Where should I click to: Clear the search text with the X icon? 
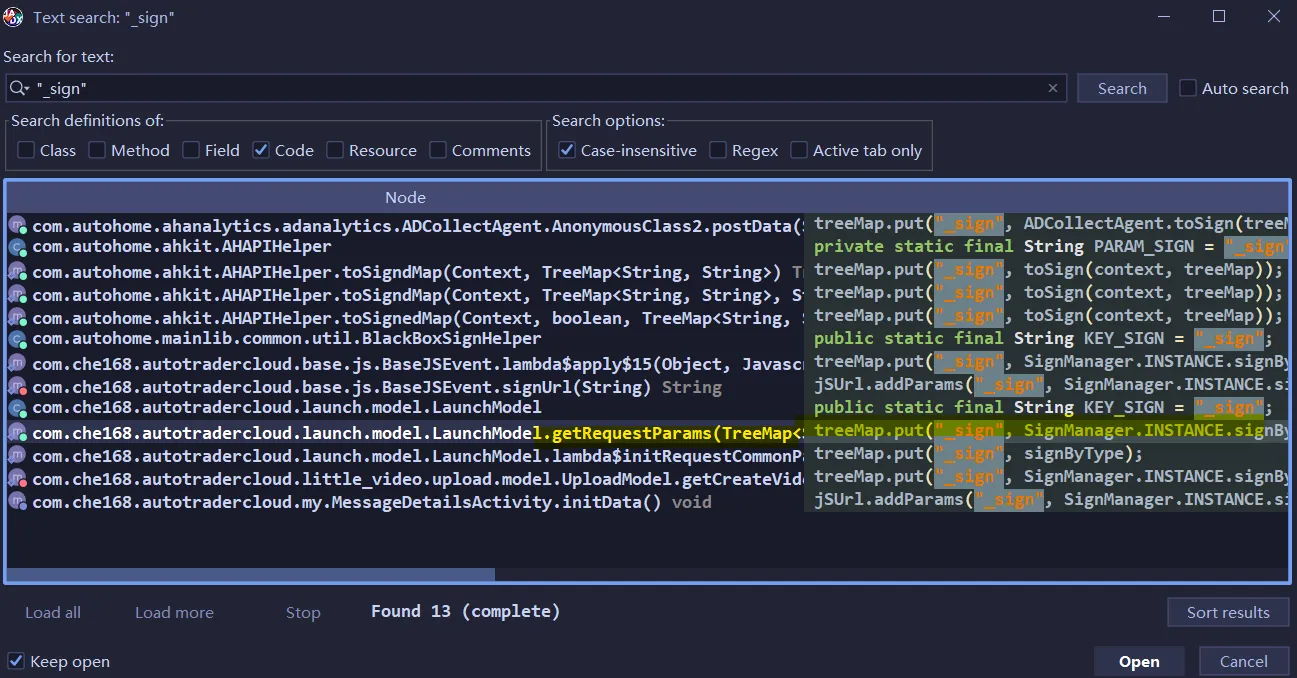click(x=1052, y=88)
